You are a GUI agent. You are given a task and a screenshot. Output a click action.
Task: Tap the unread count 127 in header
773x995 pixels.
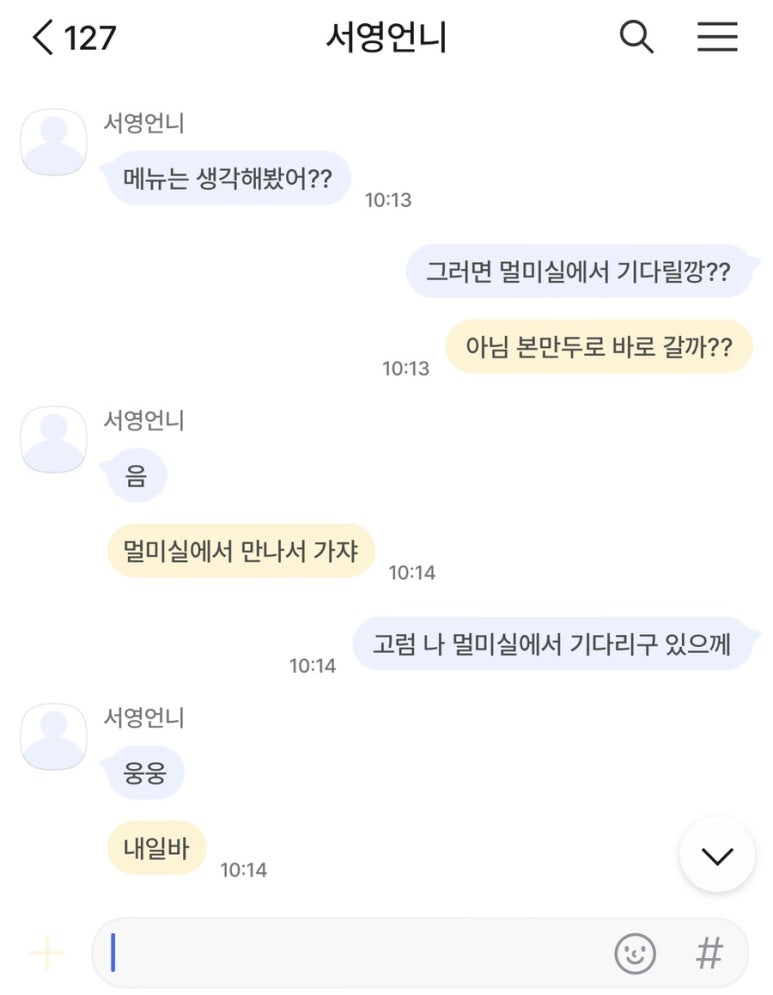pyautogui.click(x=89, y=38)
